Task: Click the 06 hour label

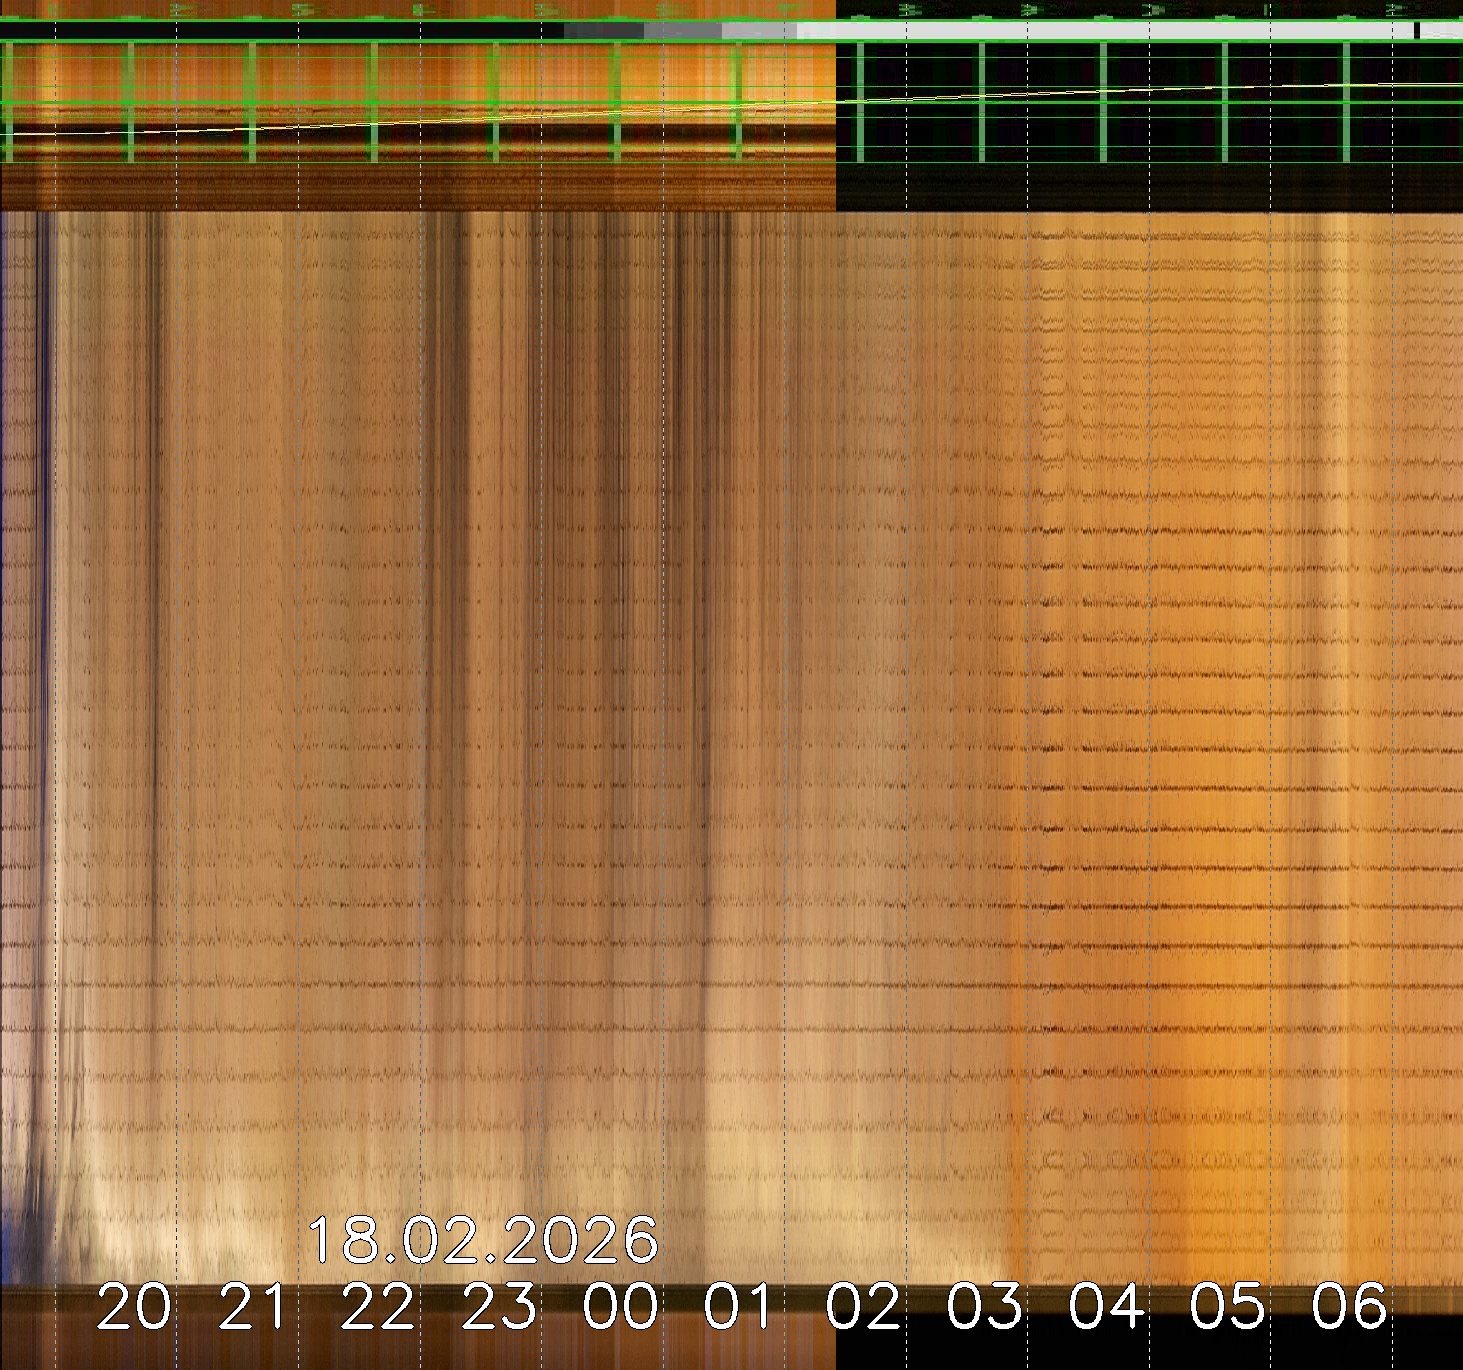Action: click(1349, 1307)
